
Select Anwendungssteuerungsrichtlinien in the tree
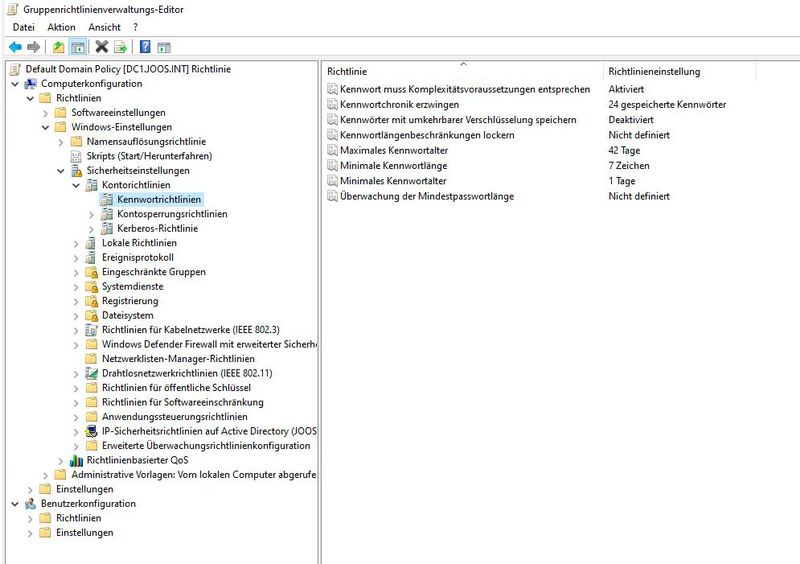point(174,417)
